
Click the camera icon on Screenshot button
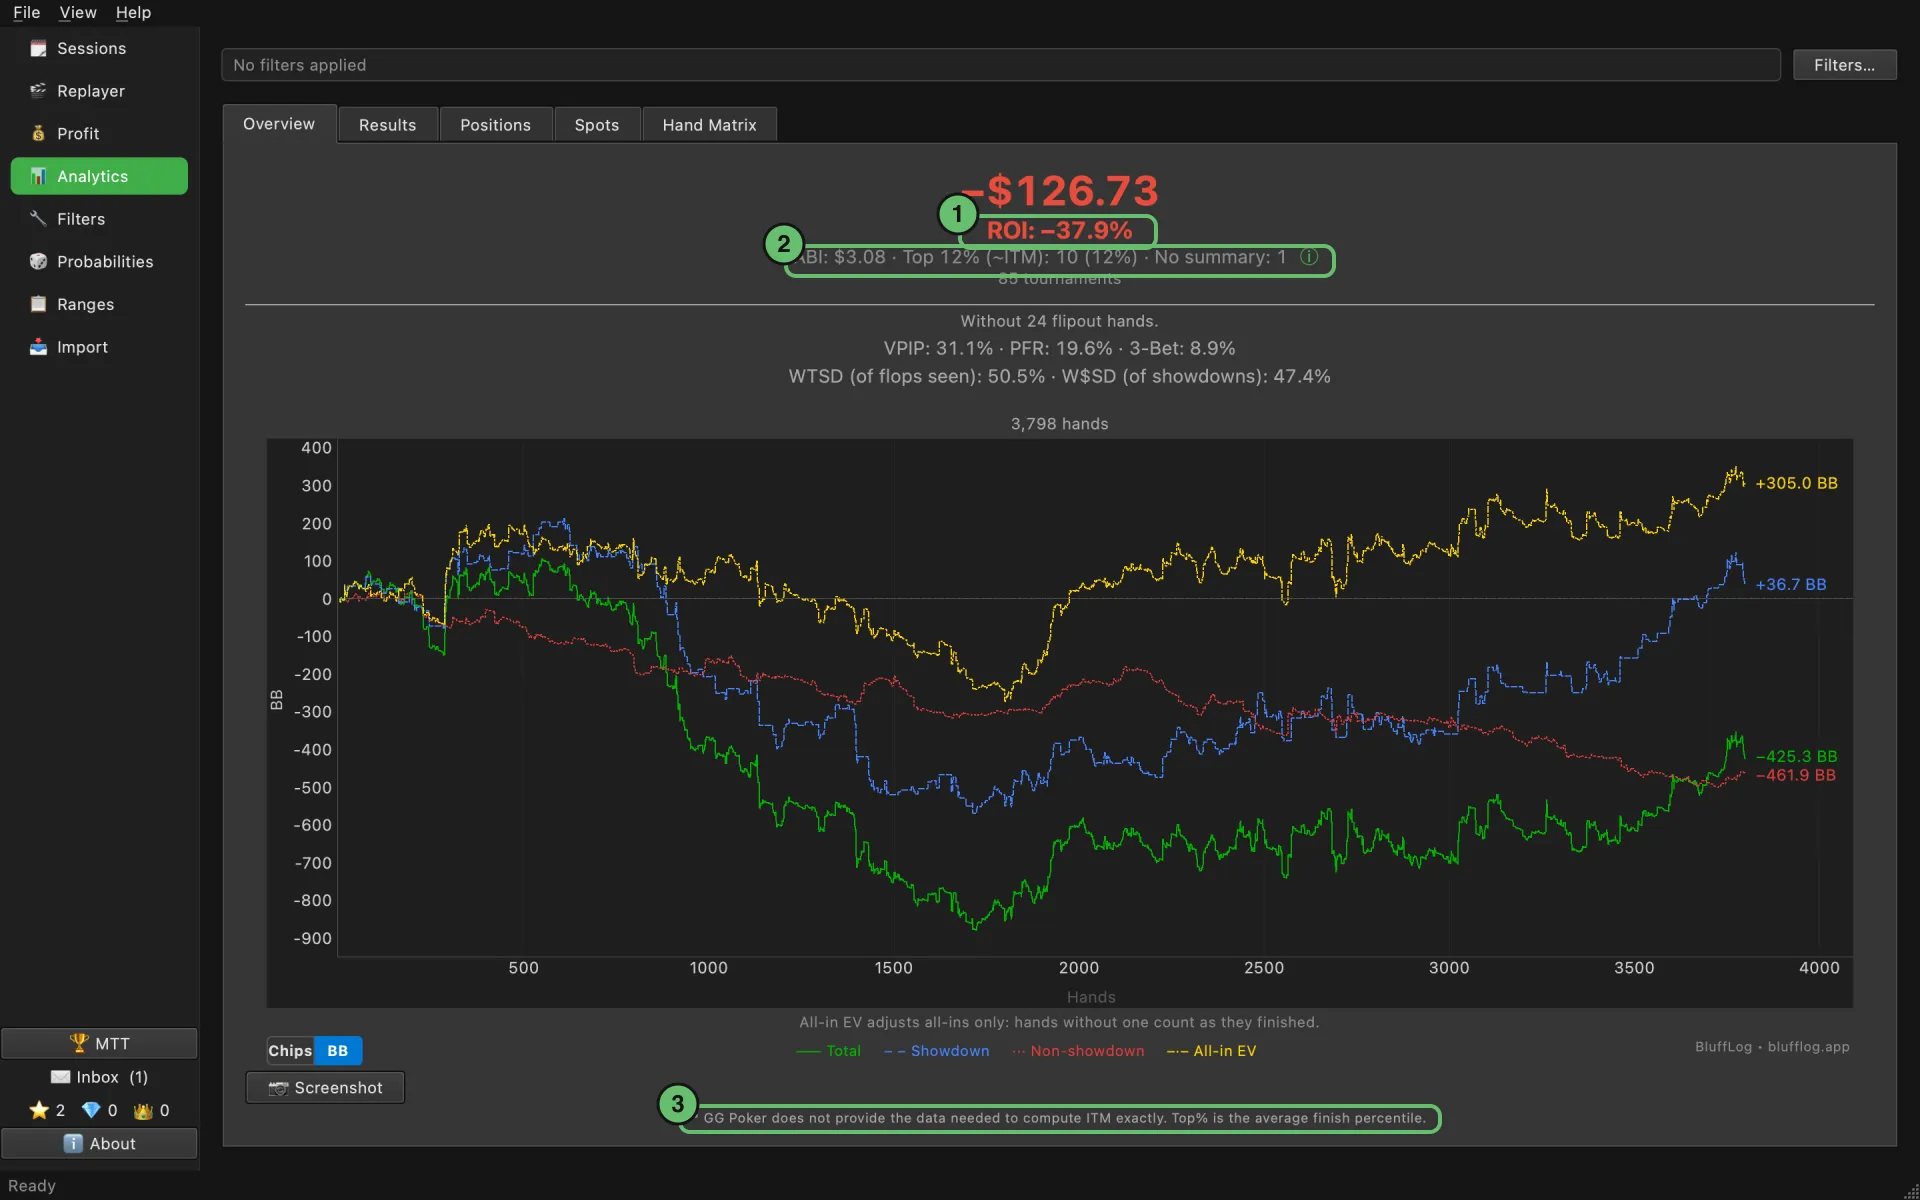[x=278, y=1088]
